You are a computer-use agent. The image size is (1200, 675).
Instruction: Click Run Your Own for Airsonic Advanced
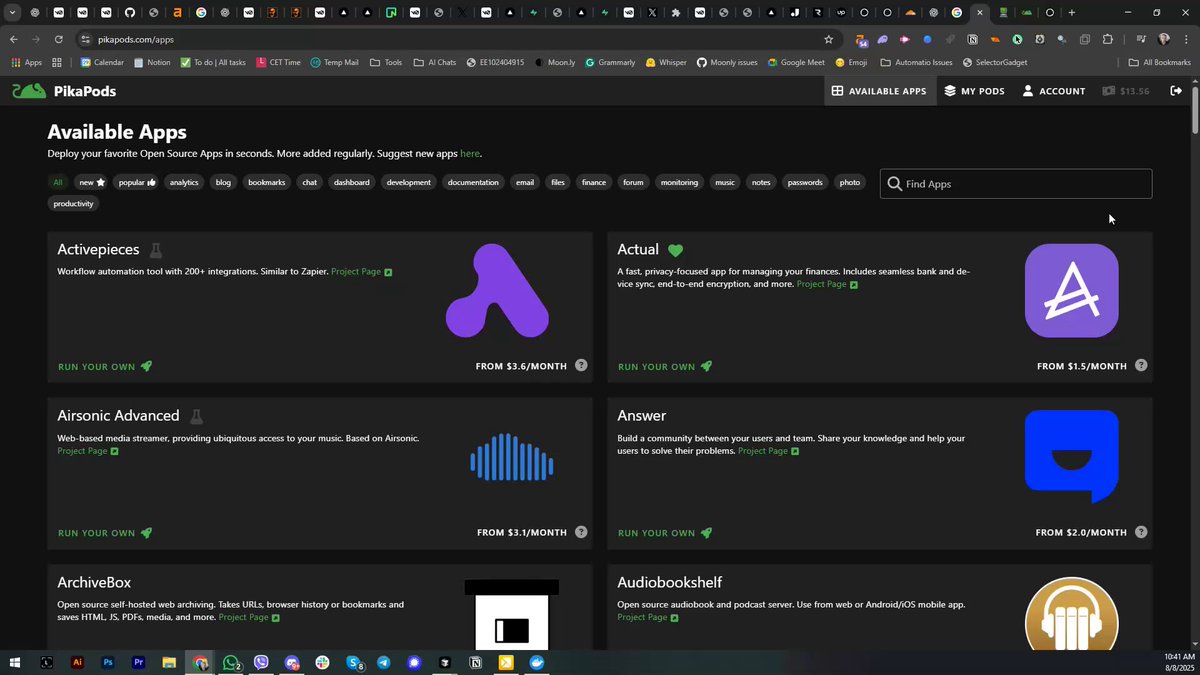tap(105, 532)
